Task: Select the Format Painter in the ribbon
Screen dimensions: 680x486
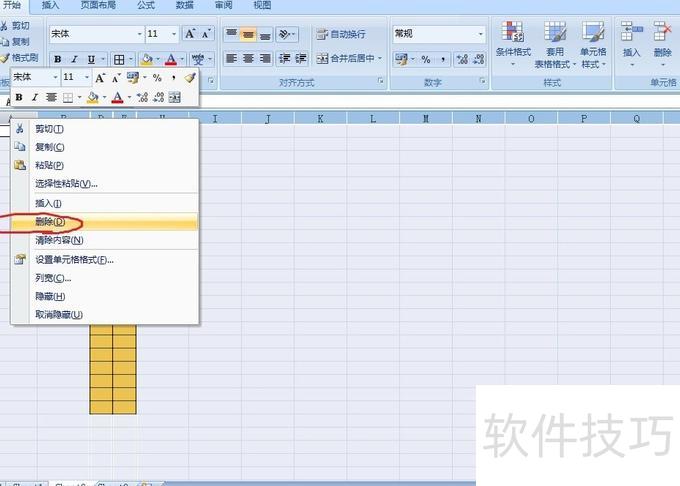Action: [x=20, y=58]
